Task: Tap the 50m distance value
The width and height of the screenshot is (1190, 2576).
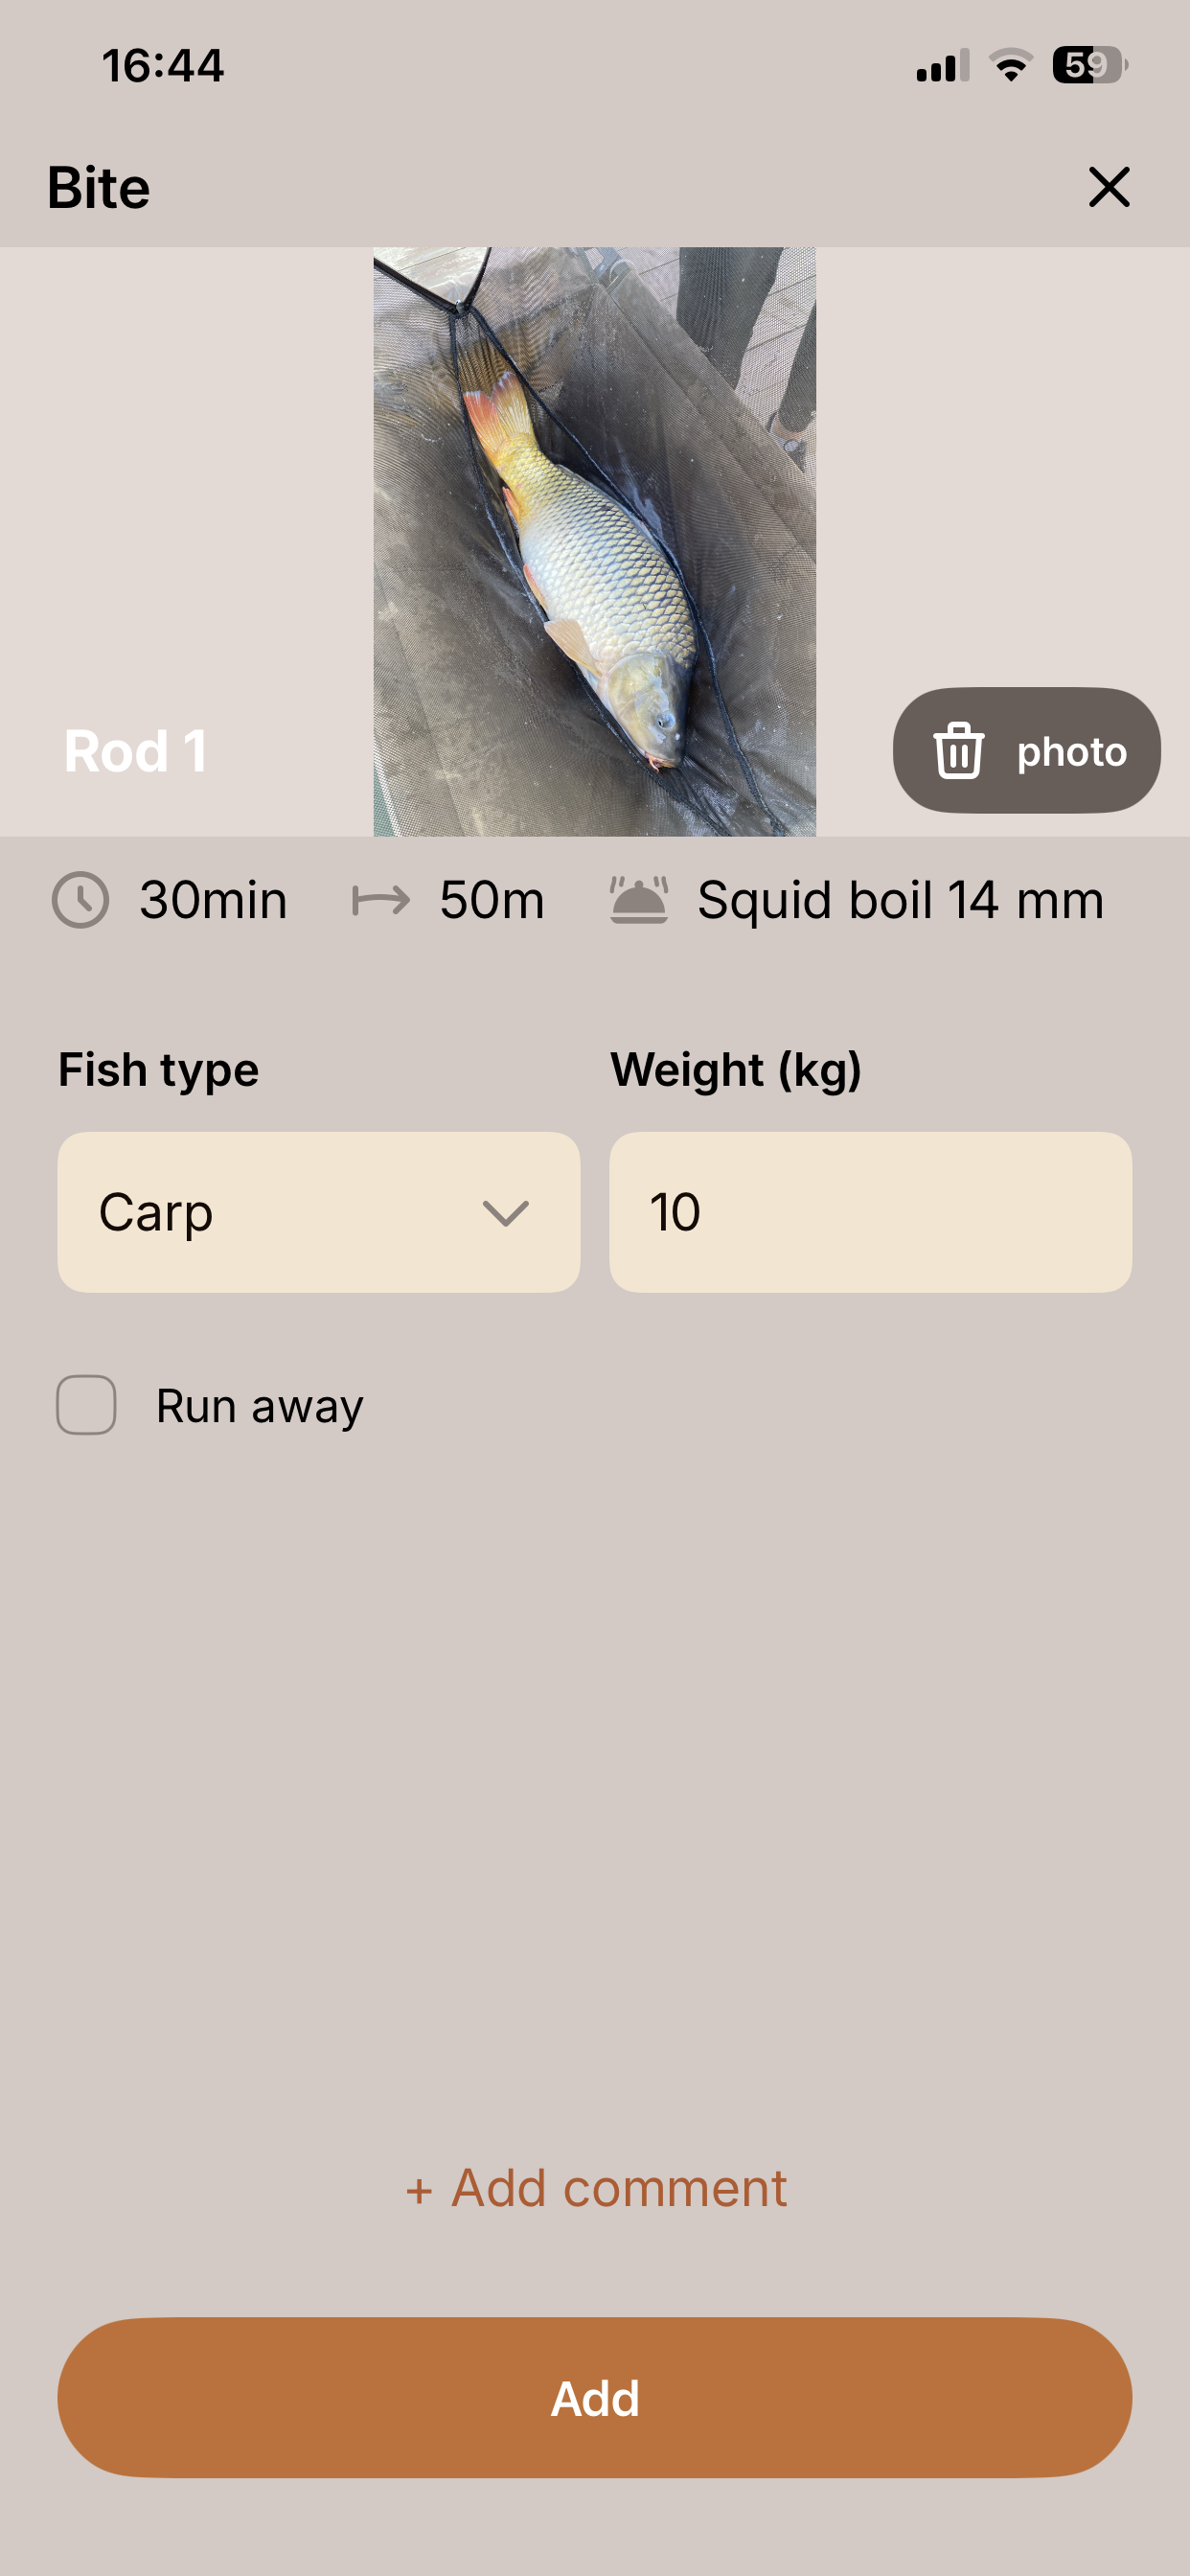Action: (x=491, y=900)
